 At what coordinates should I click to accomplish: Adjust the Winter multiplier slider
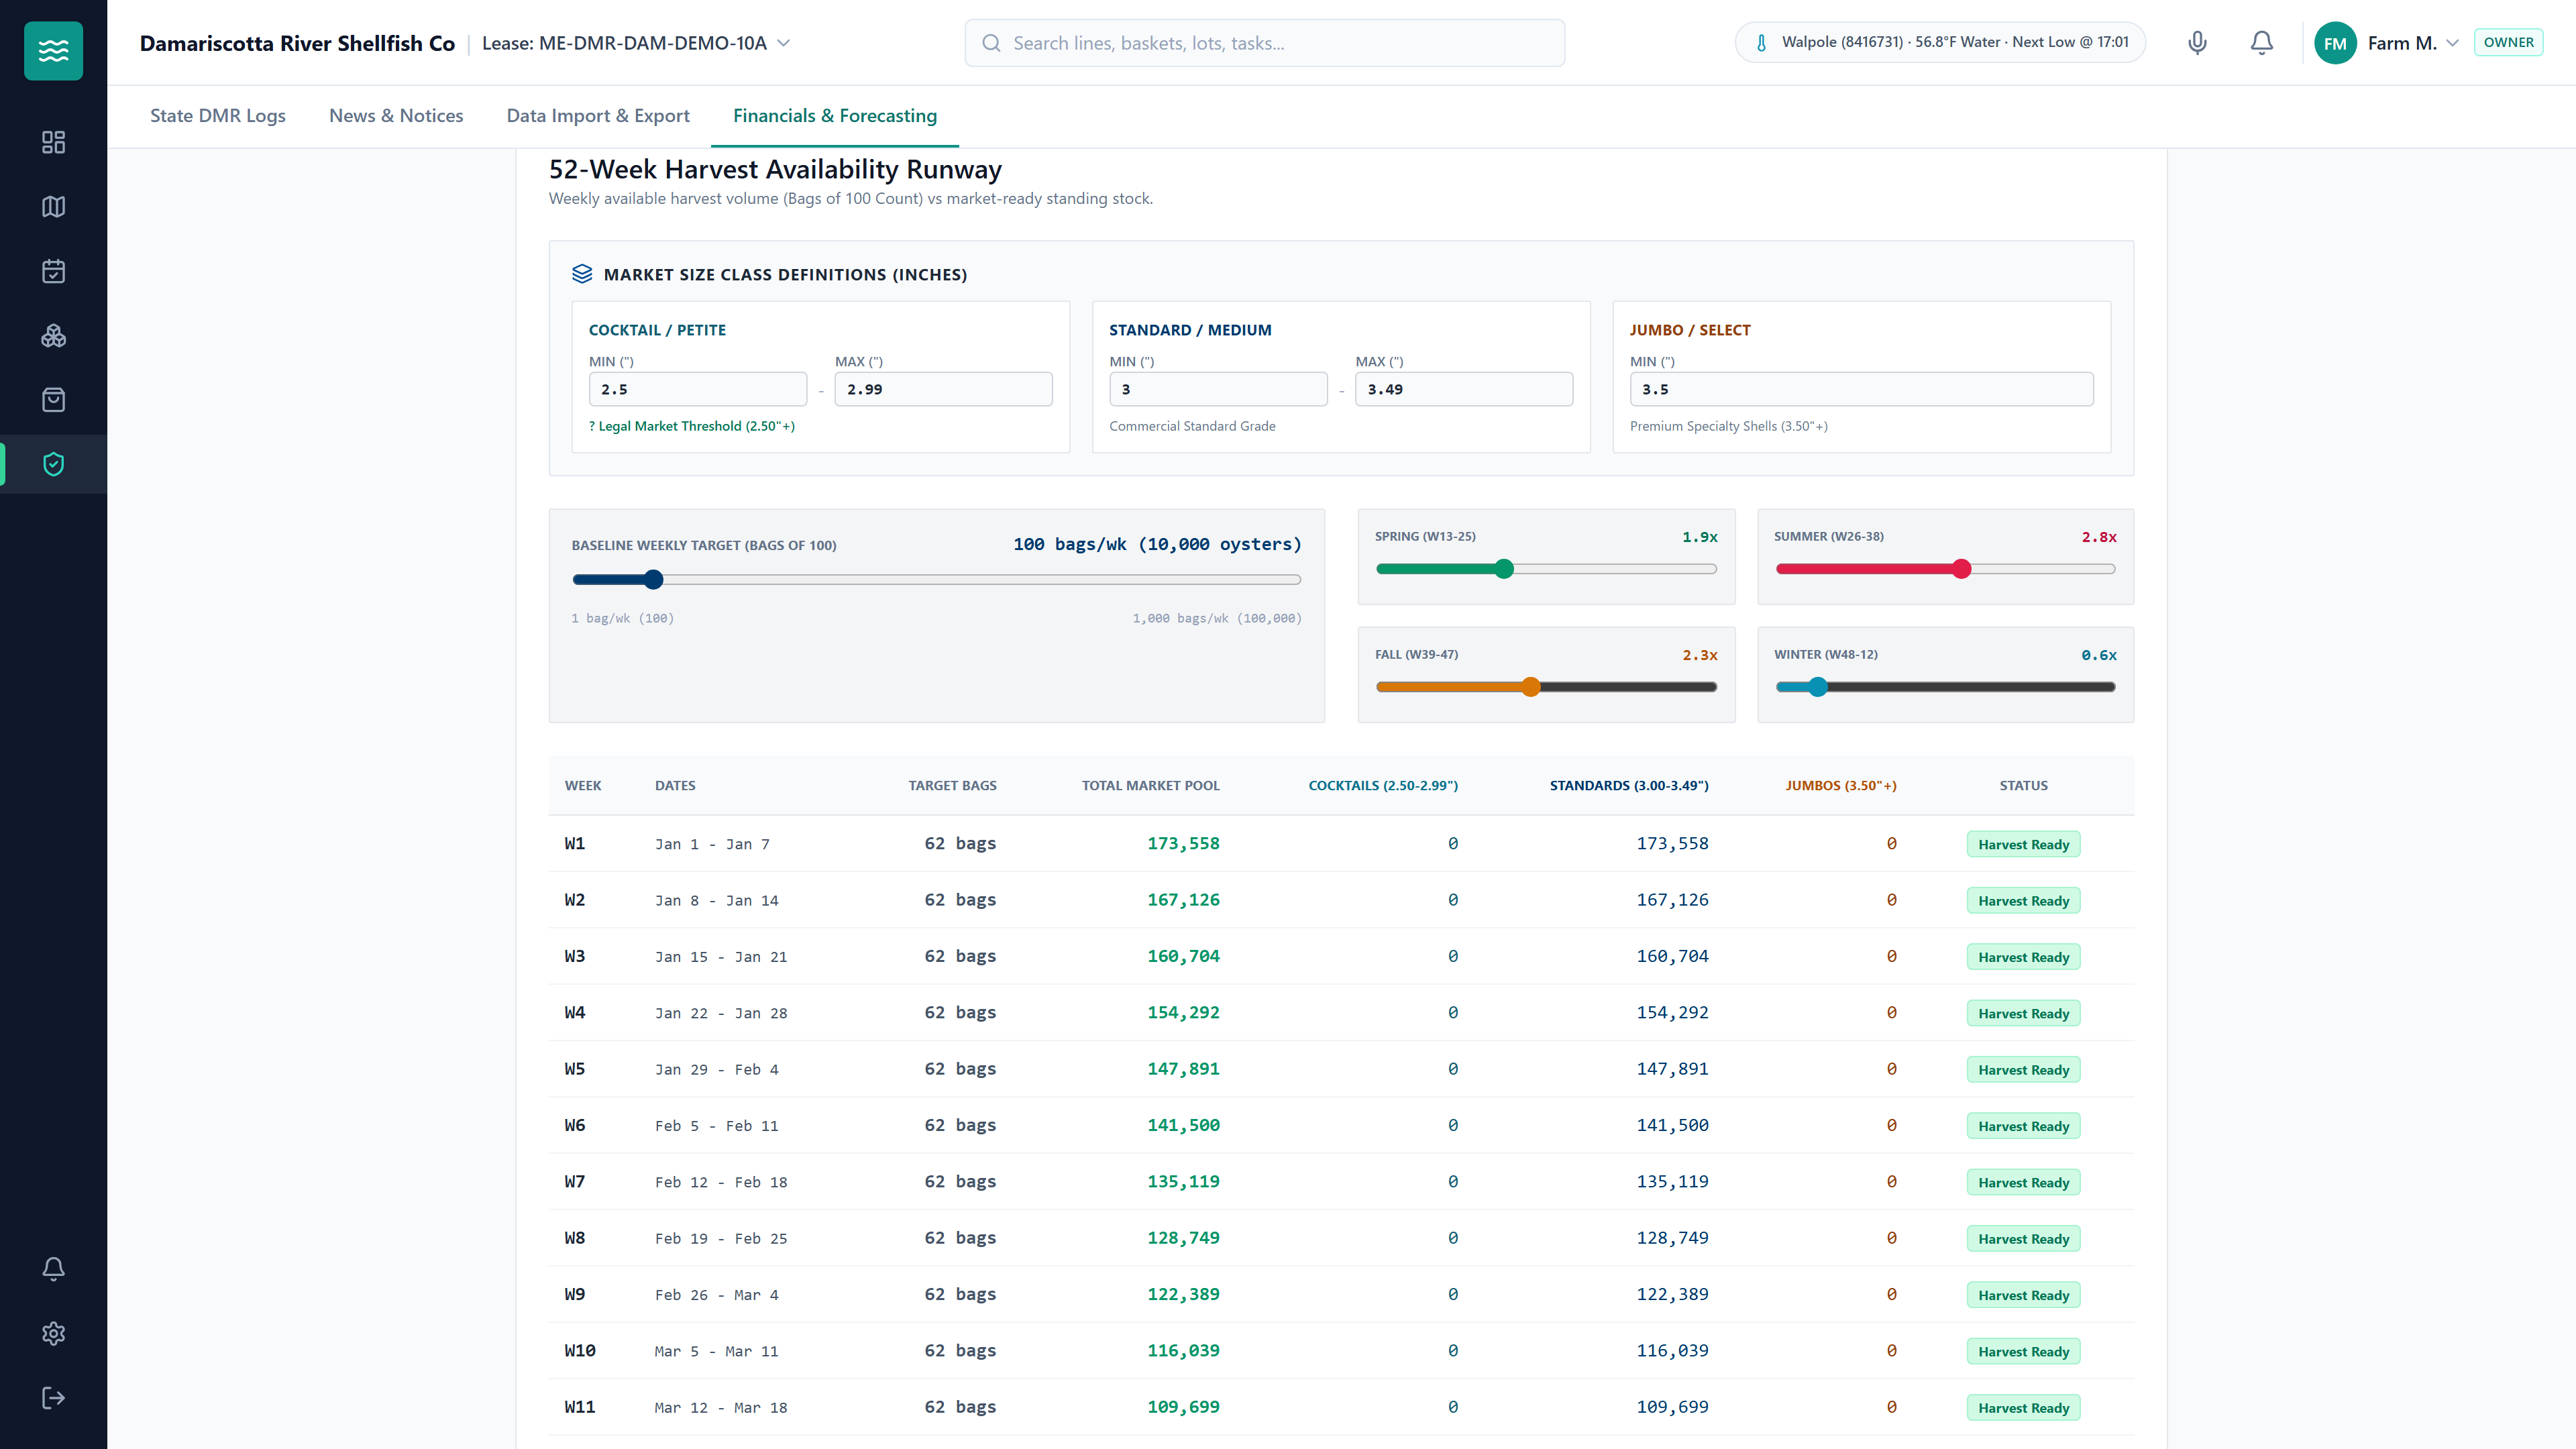[x=1945, y=687]
